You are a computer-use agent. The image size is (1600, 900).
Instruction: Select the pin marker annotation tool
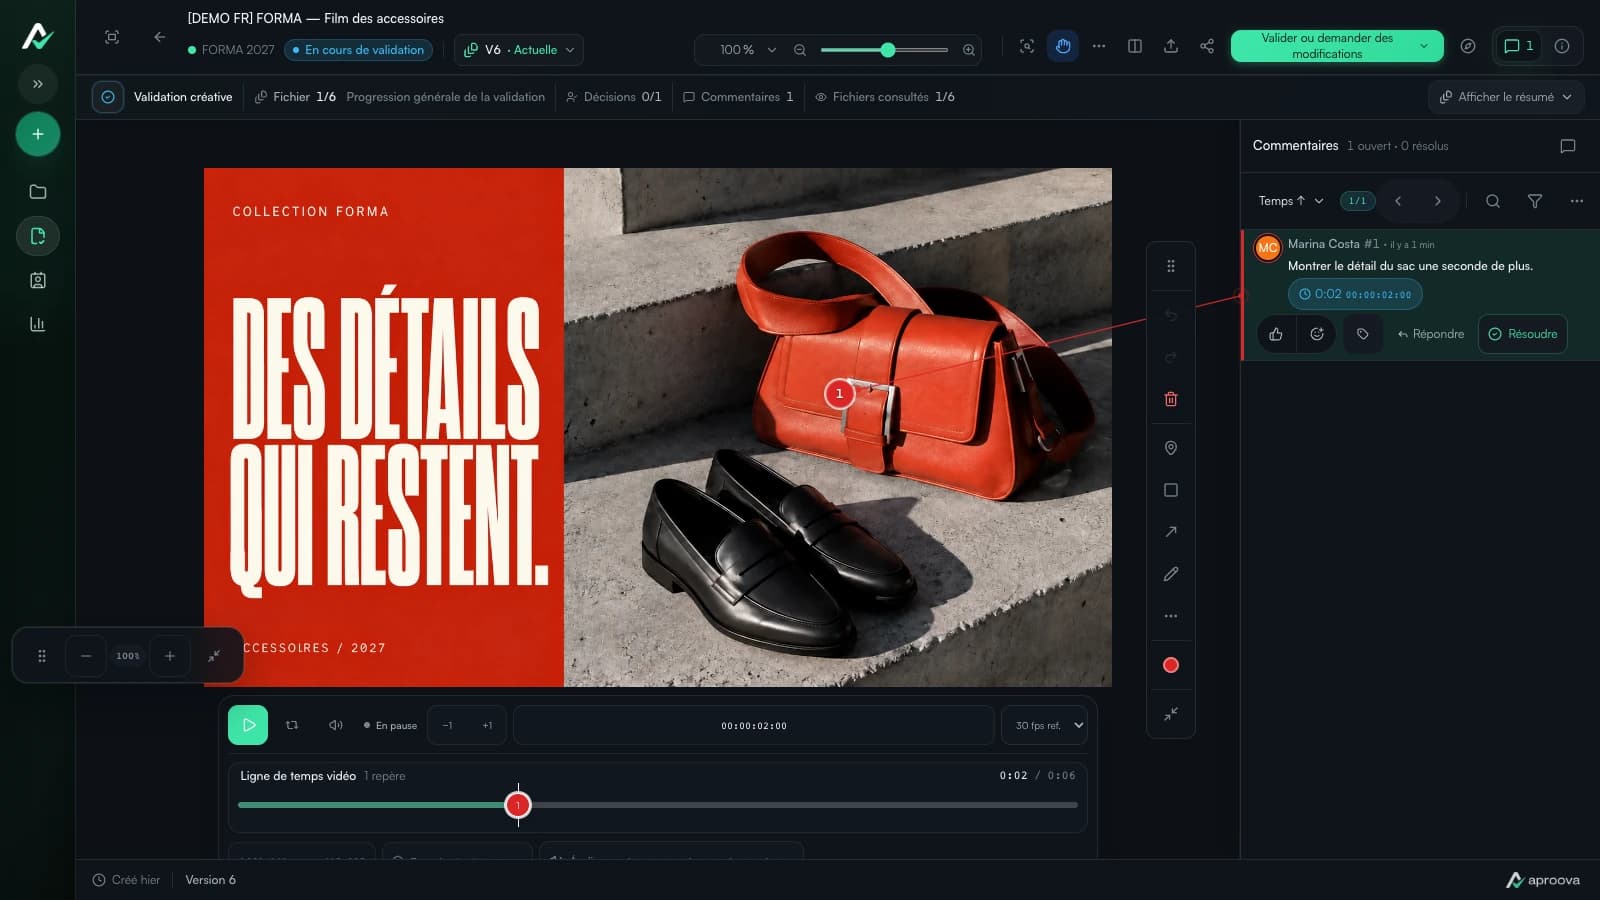point(1171,448)
